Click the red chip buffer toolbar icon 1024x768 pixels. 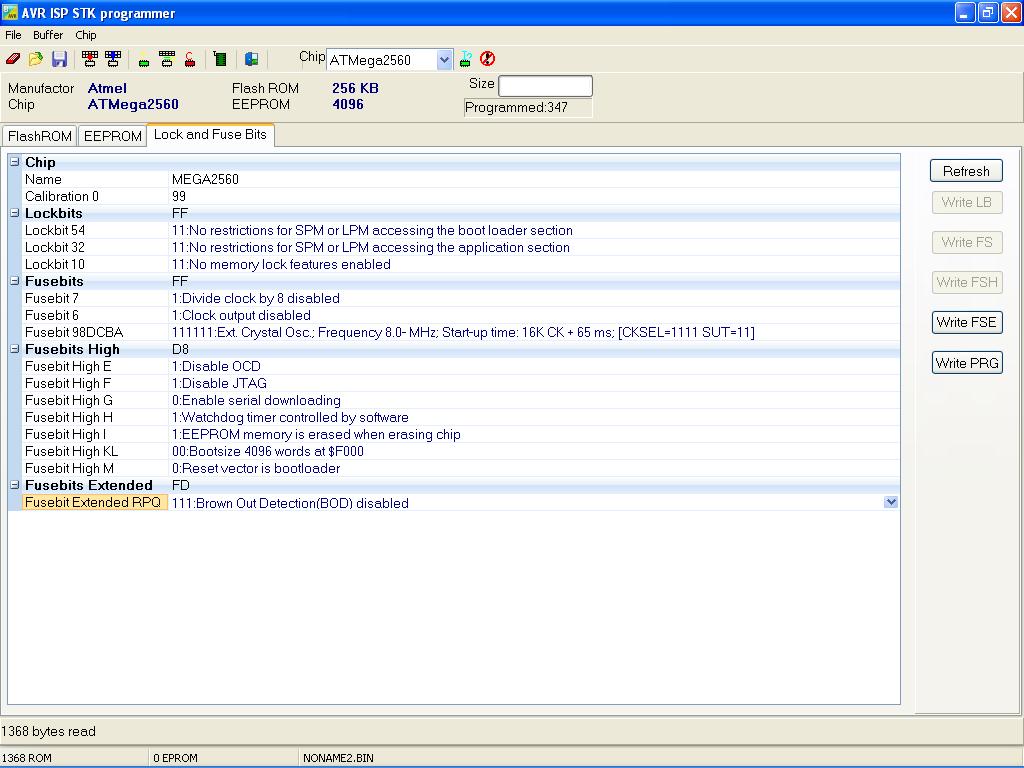90,59
